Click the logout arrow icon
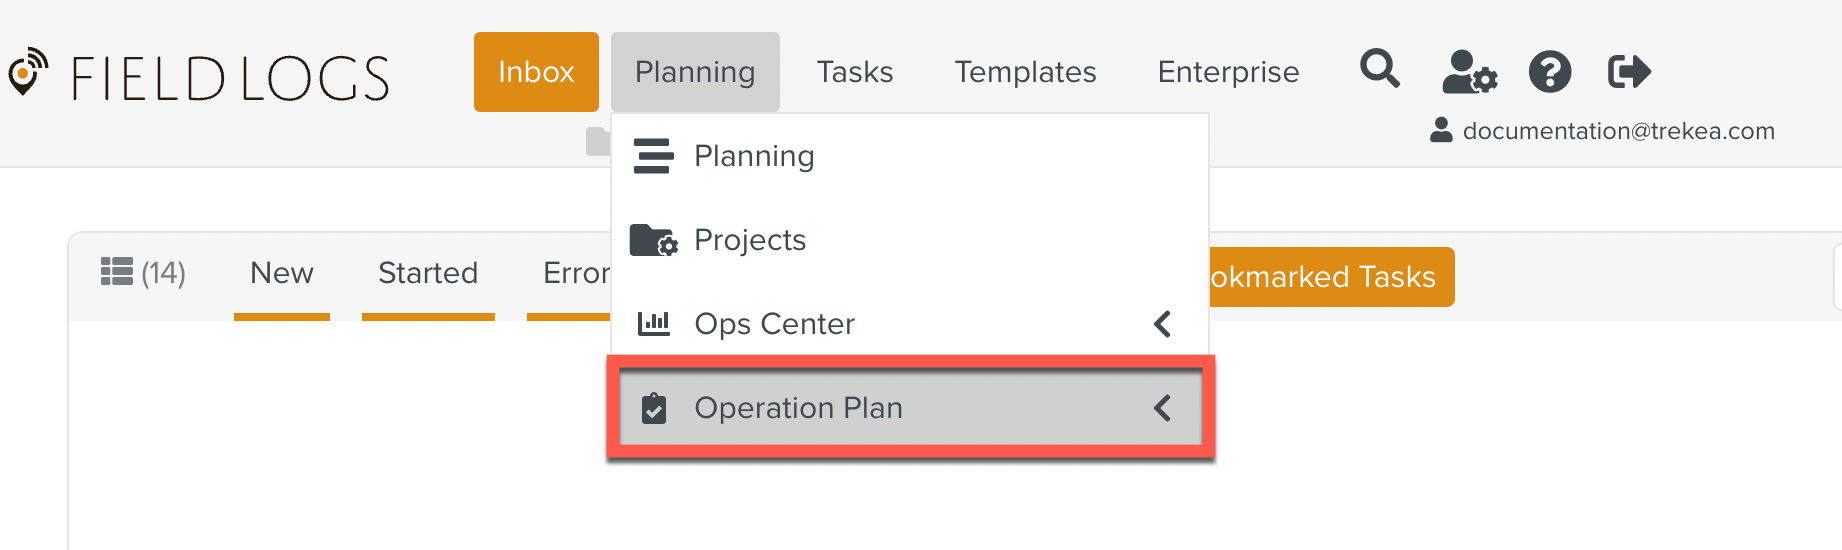The height and width of the screenshot is (550, 1842). [1628, 72]
